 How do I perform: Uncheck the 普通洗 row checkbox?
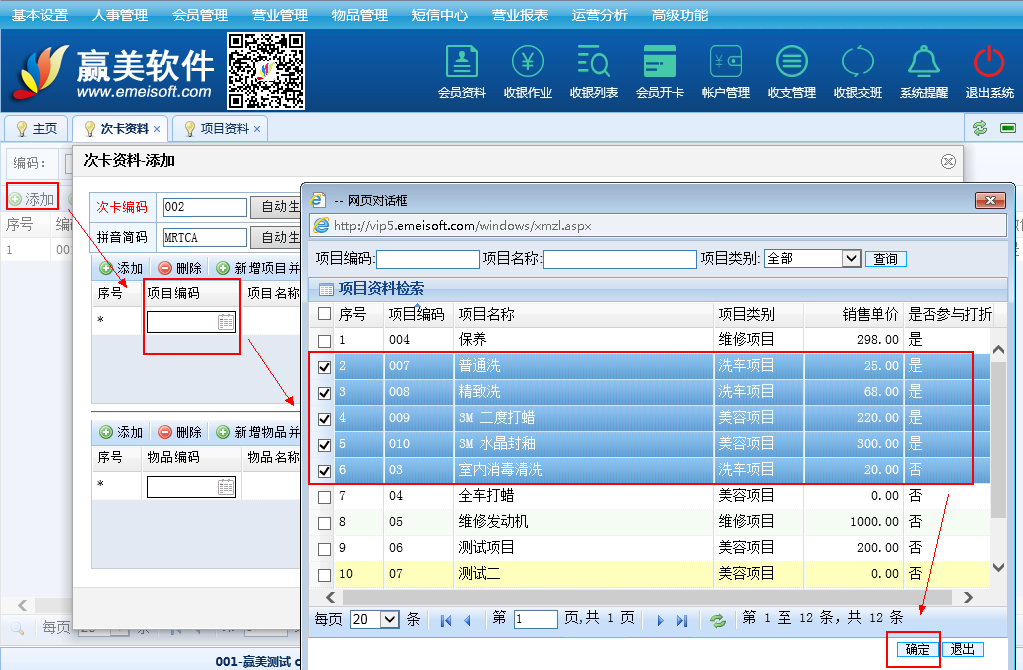324,367
